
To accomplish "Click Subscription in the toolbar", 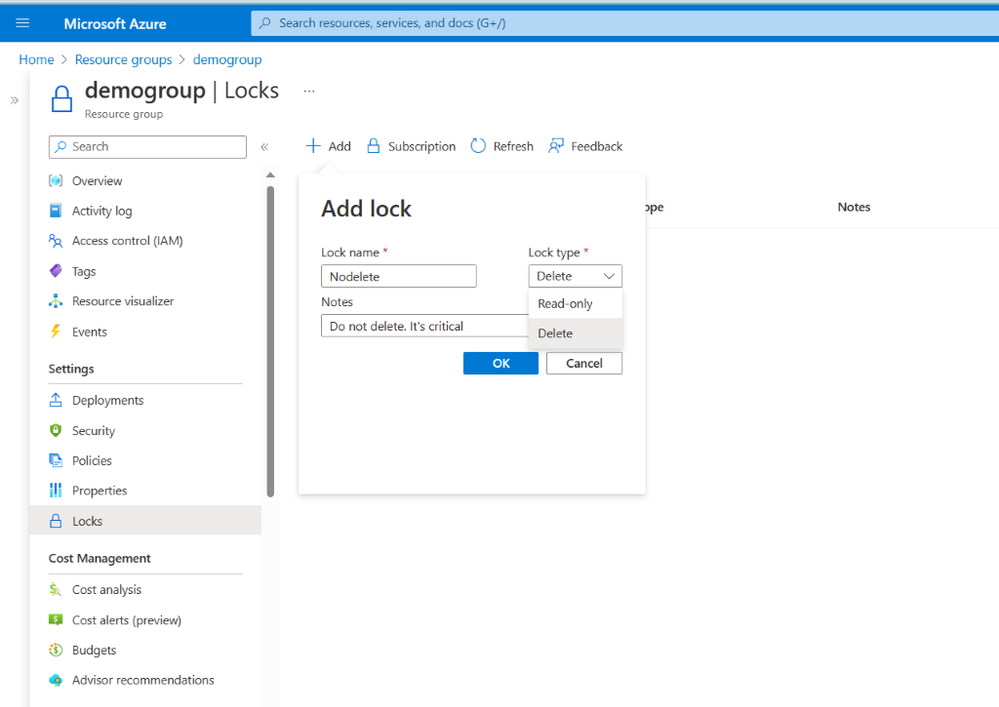I will tap(422, 146).
